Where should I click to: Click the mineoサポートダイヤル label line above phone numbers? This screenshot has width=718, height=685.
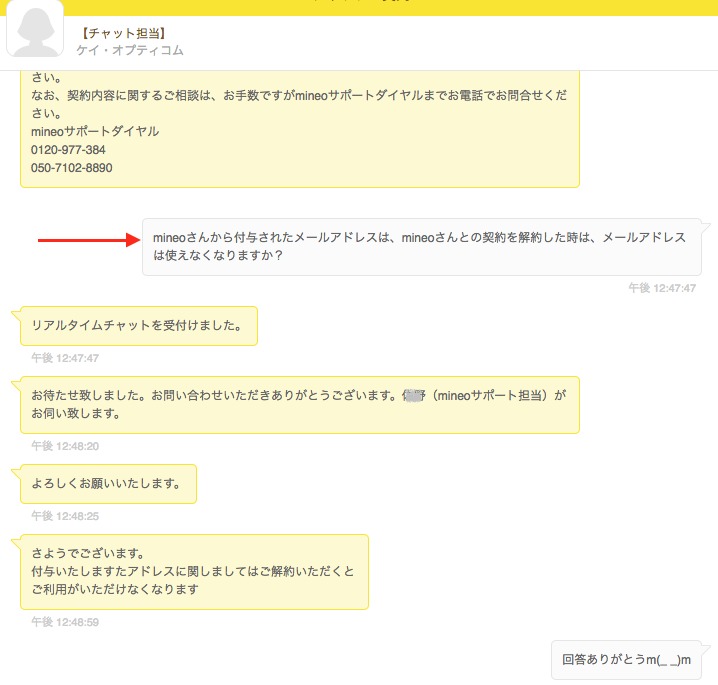click(x=95, y=131)
